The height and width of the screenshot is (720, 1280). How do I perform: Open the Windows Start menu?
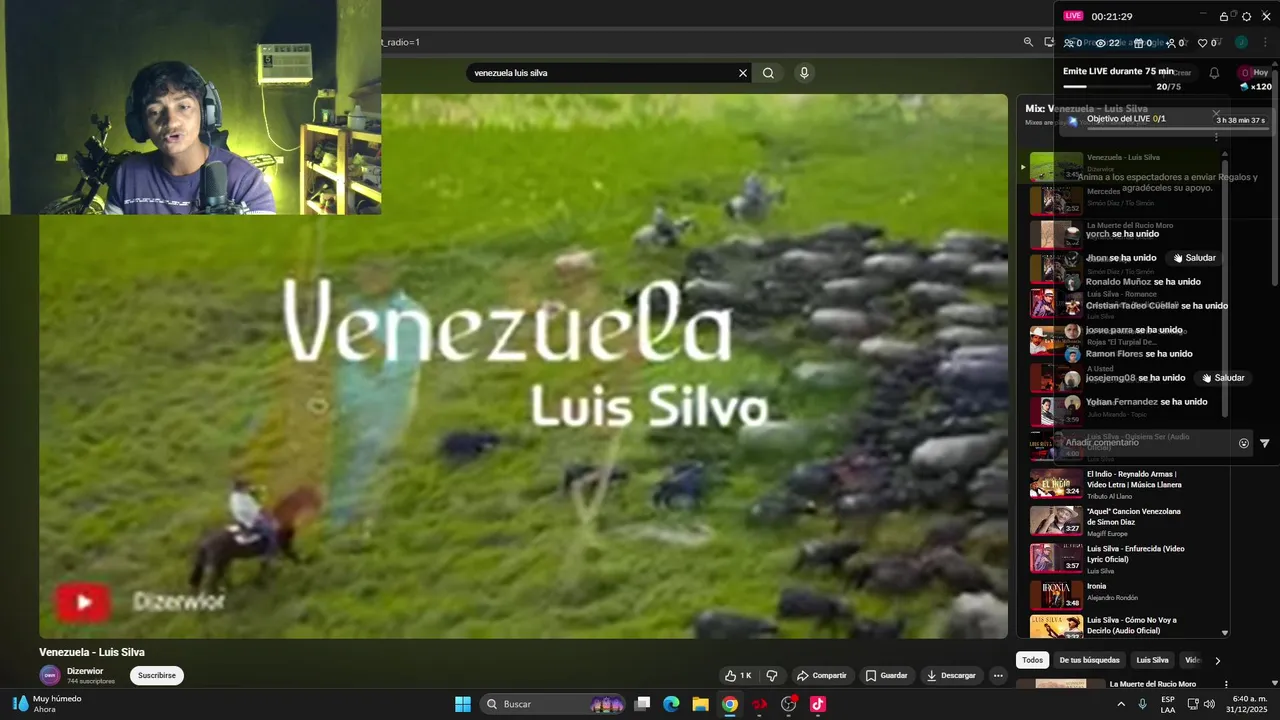463,704
